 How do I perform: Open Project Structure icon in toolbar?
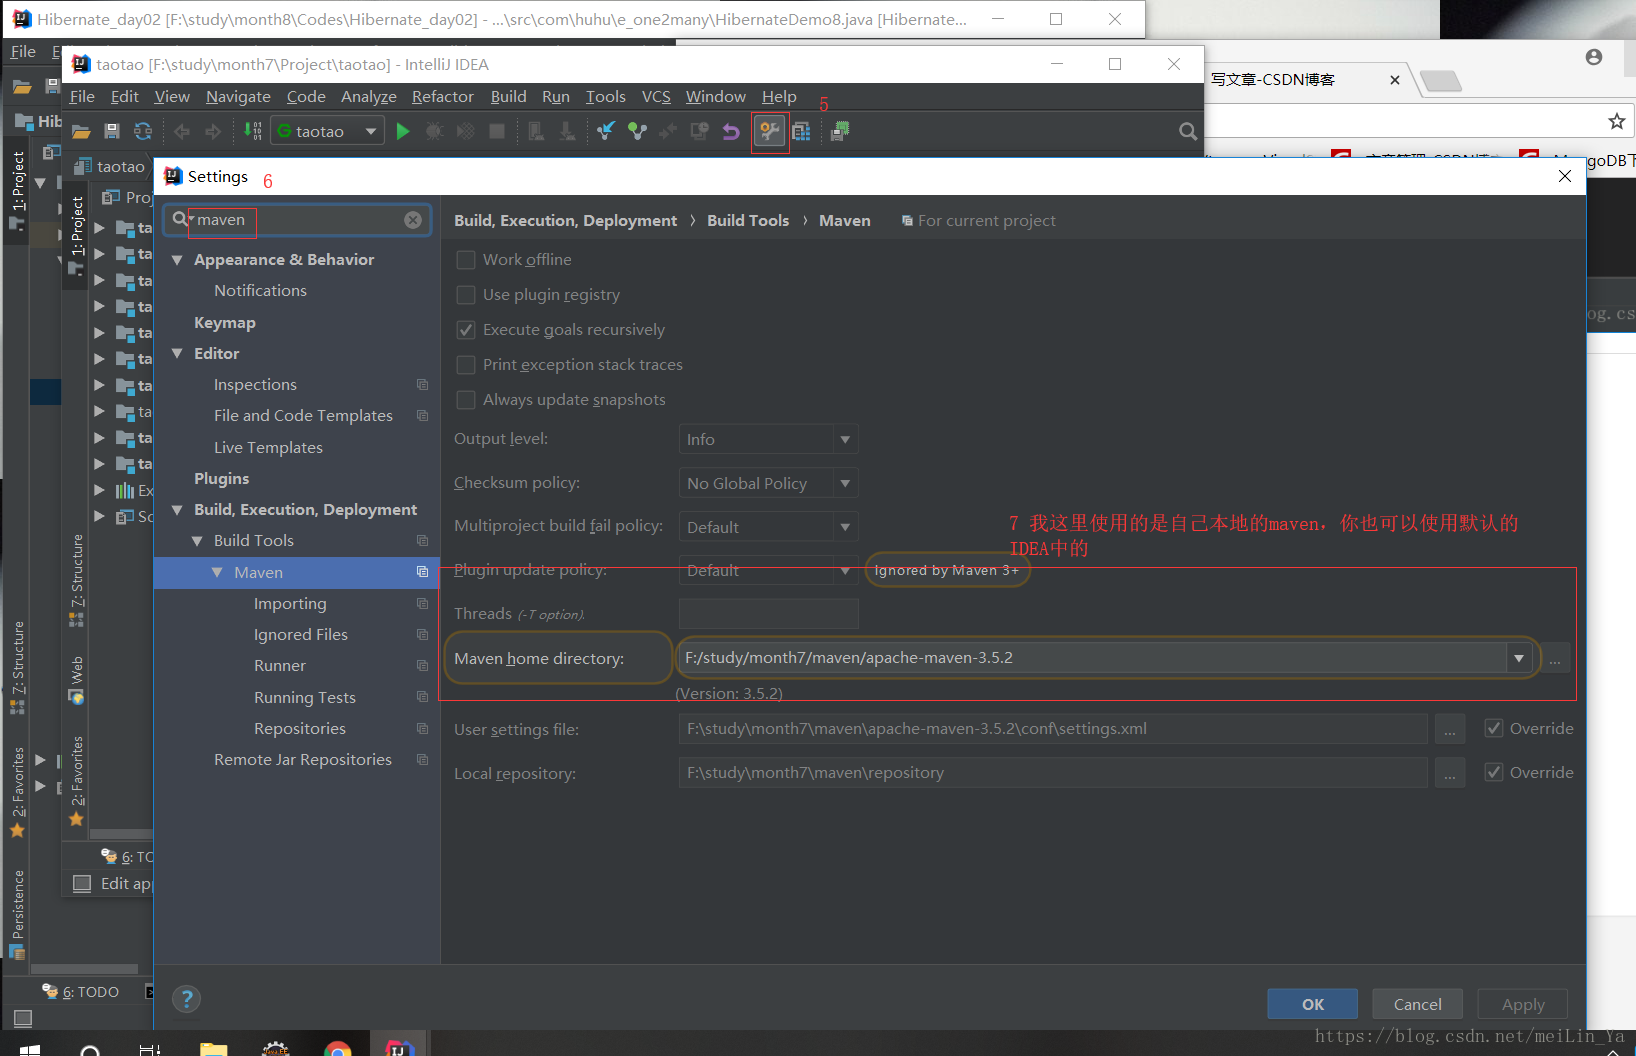point(801,131)
